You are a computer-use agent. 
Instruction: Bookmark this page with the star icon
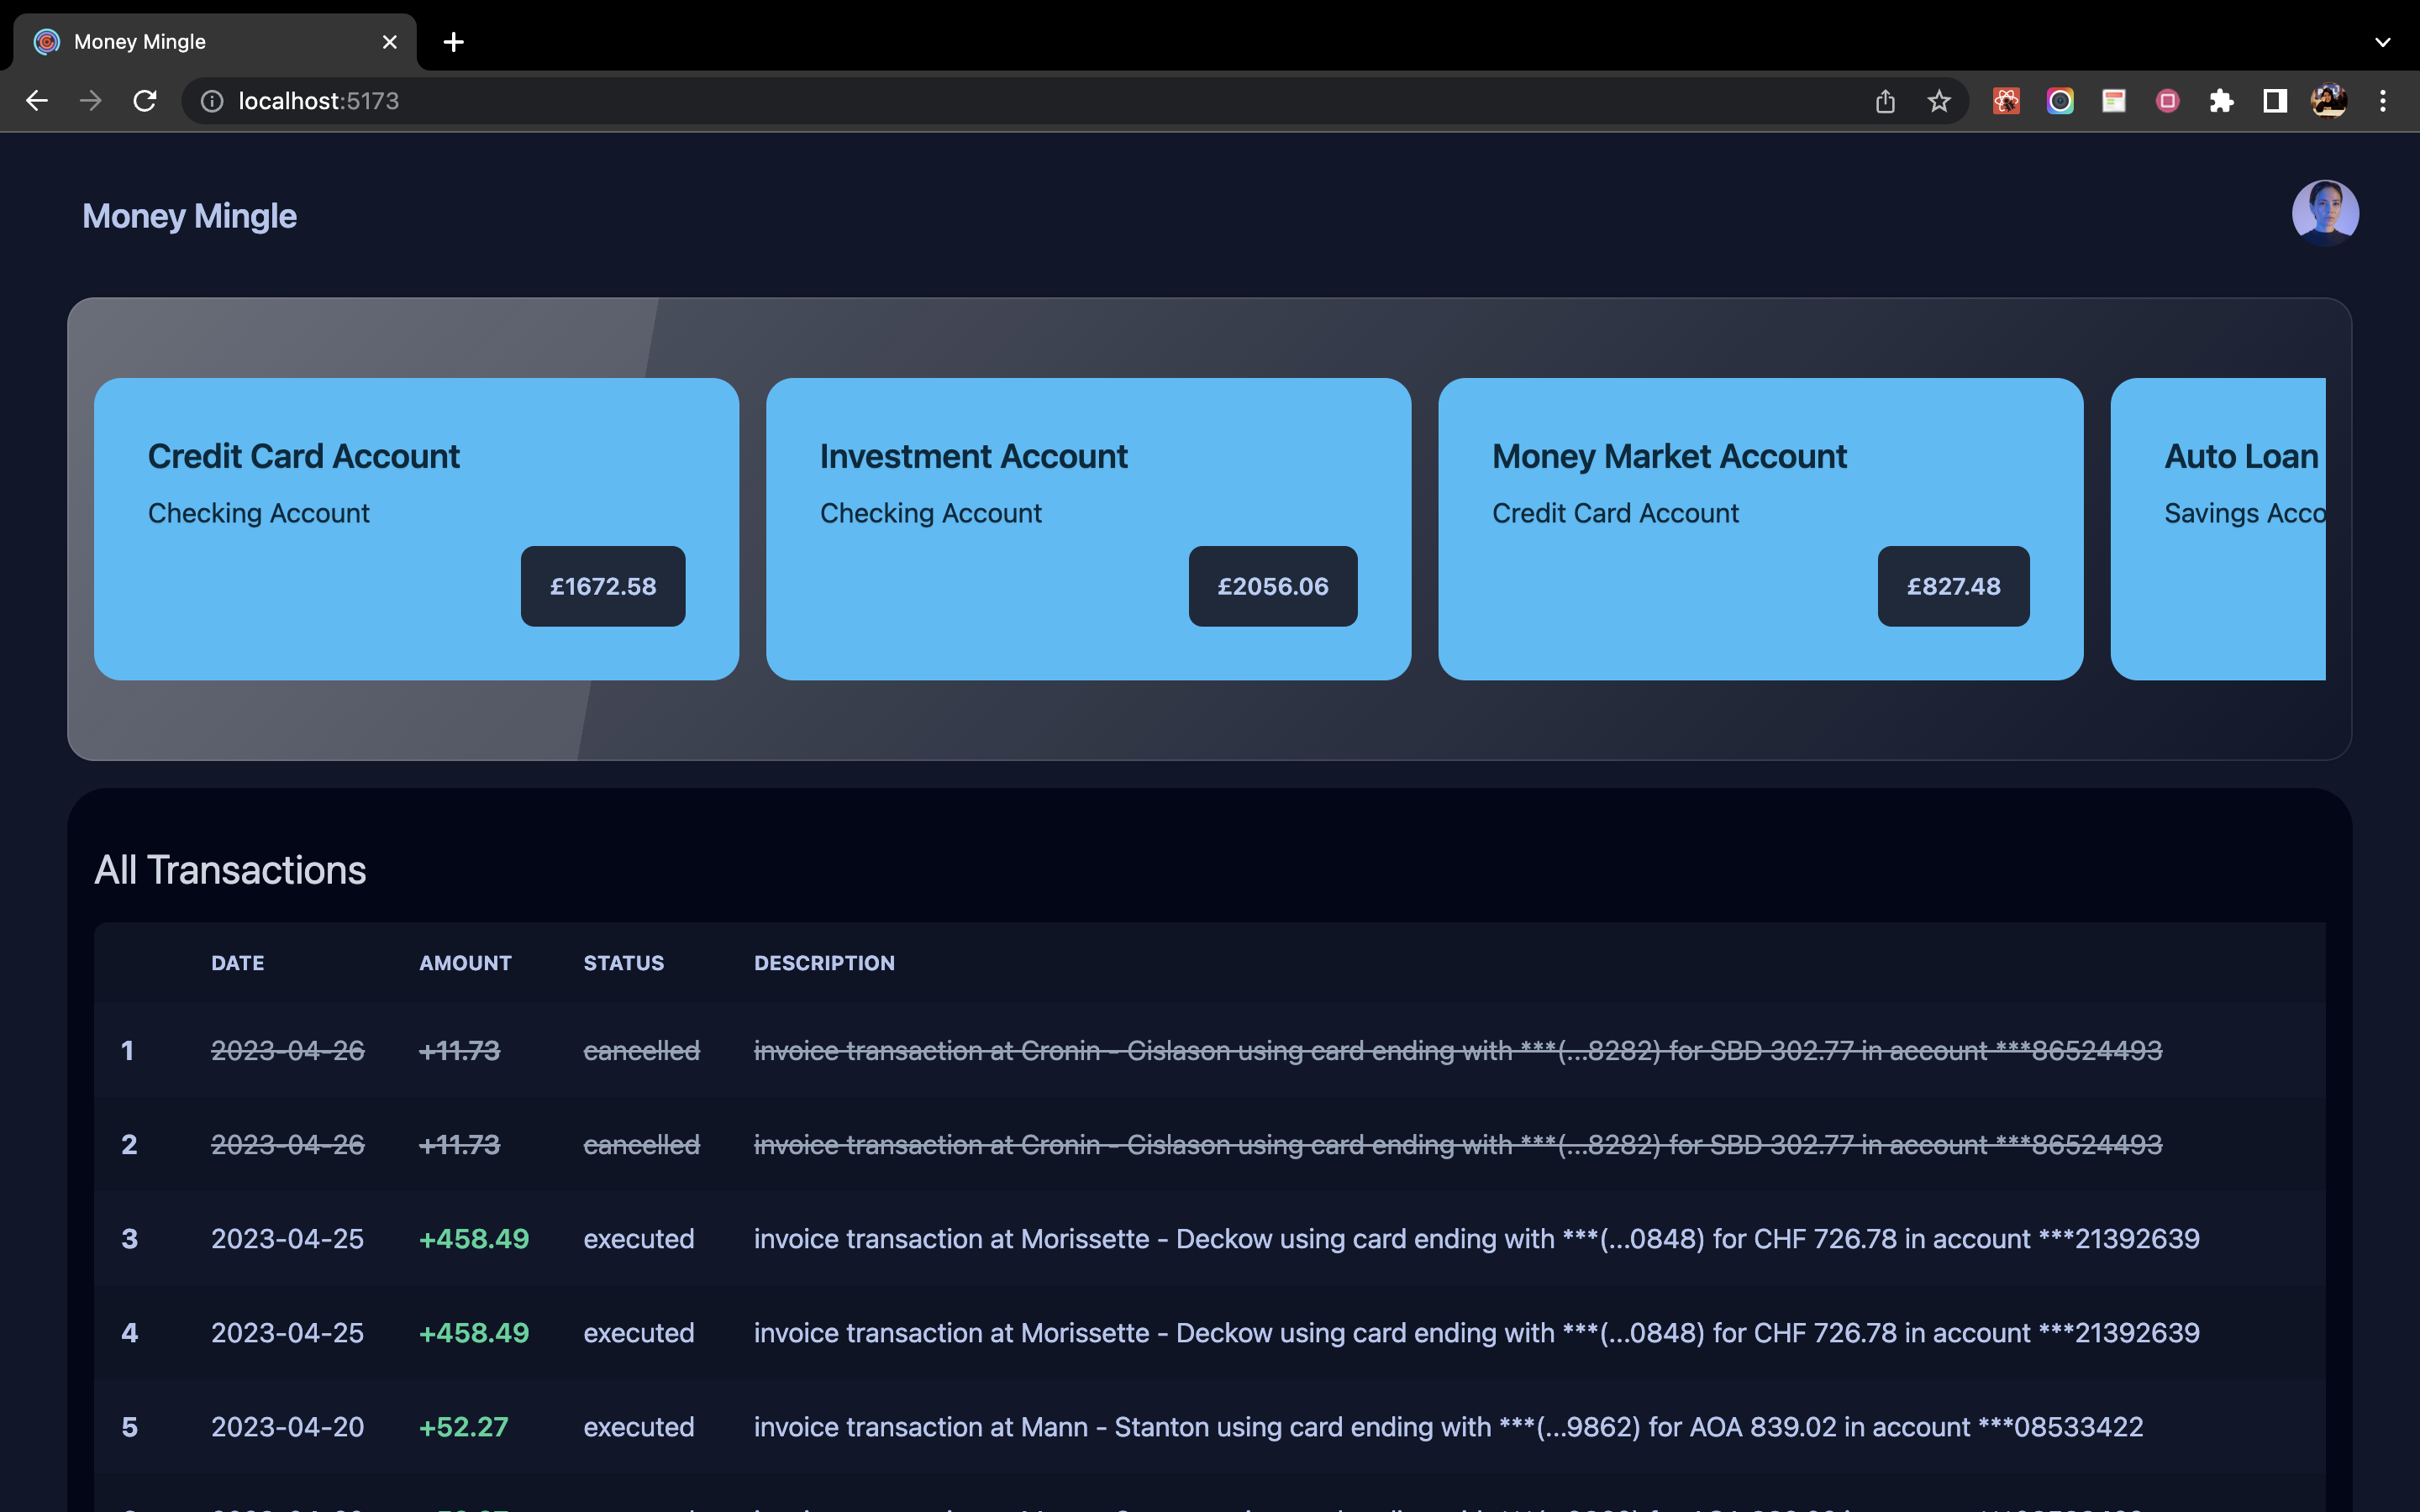click(x=1939, y=101)
